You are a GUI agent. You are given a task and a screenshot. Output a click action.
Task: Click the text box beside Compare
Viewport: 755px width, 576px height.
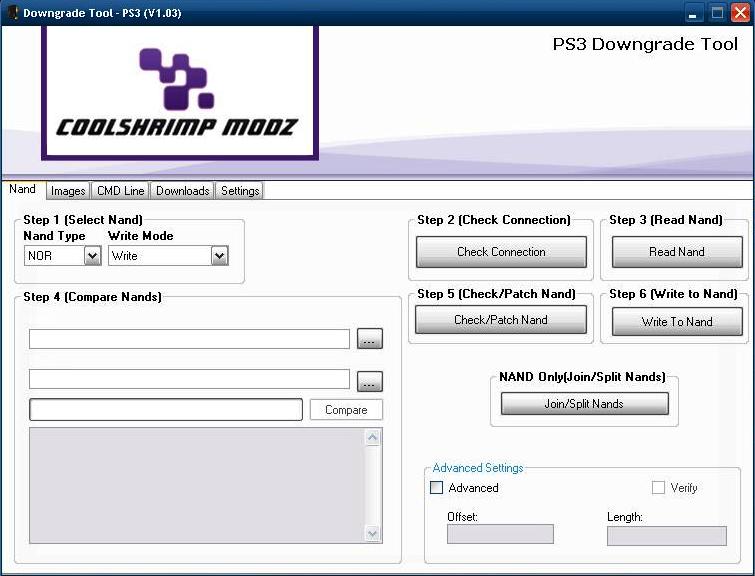coord(166,410)
